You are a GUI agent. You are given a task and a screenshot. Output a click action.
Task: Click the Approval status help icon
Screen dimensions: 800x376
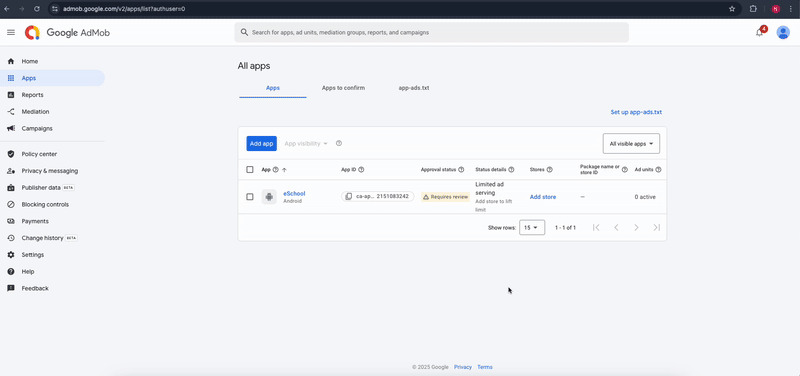pyautogui.click(x=461, y=169)
